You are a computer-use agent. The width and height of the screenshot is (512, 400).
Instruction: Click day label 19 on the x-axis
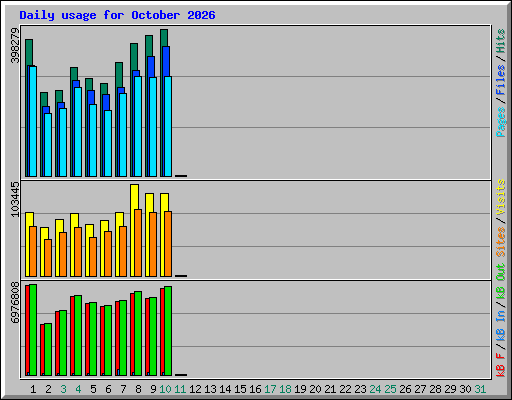click(300, 389)
